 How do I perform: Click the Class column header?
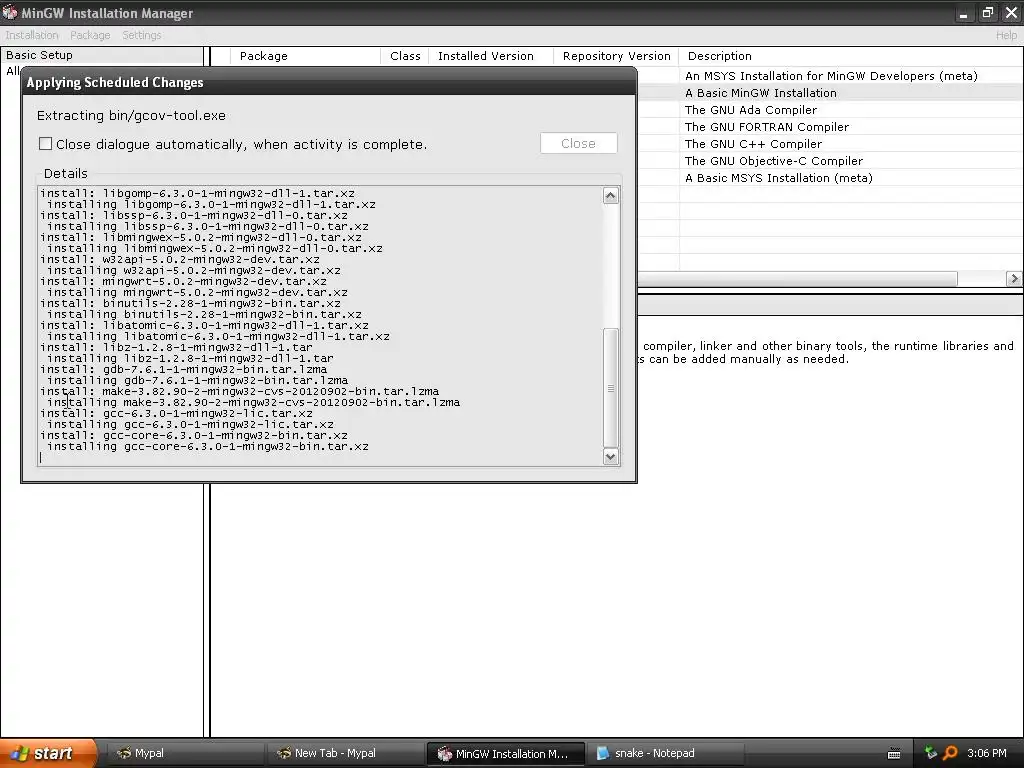tap(405, 56)
